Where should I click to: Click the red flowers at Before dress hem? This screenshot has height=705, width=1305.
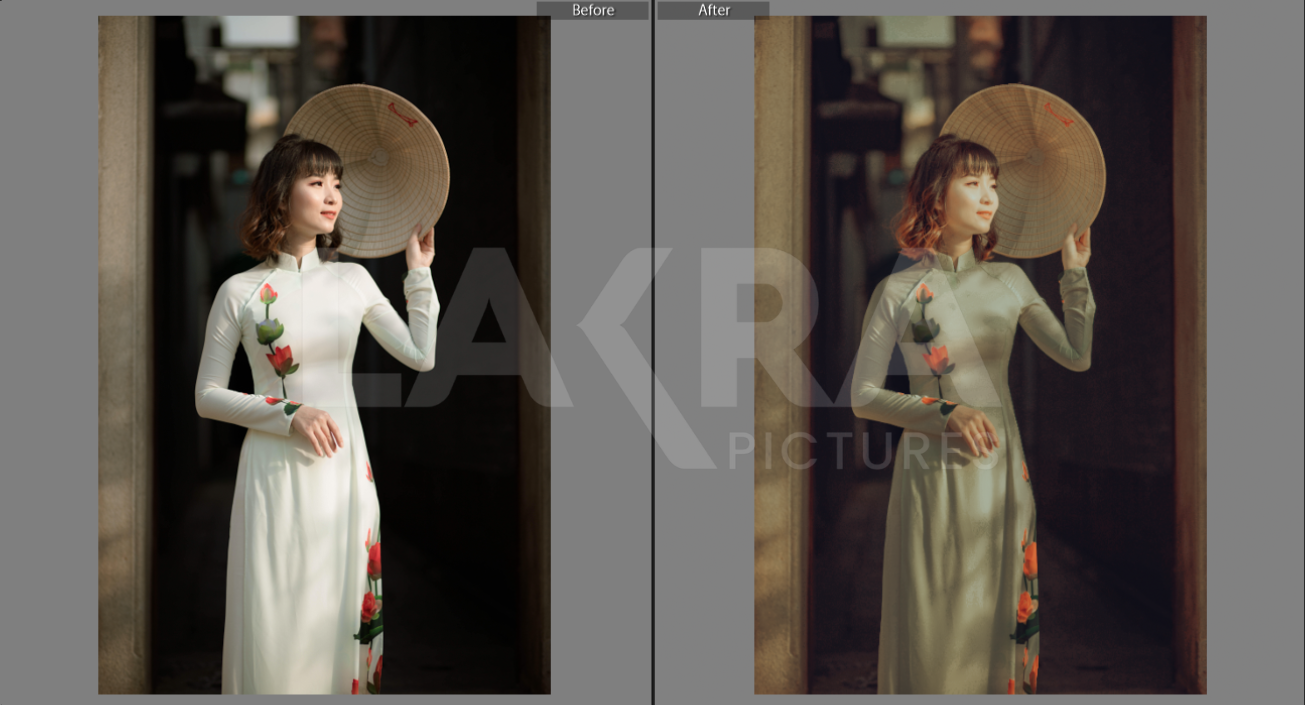(370, 600)
